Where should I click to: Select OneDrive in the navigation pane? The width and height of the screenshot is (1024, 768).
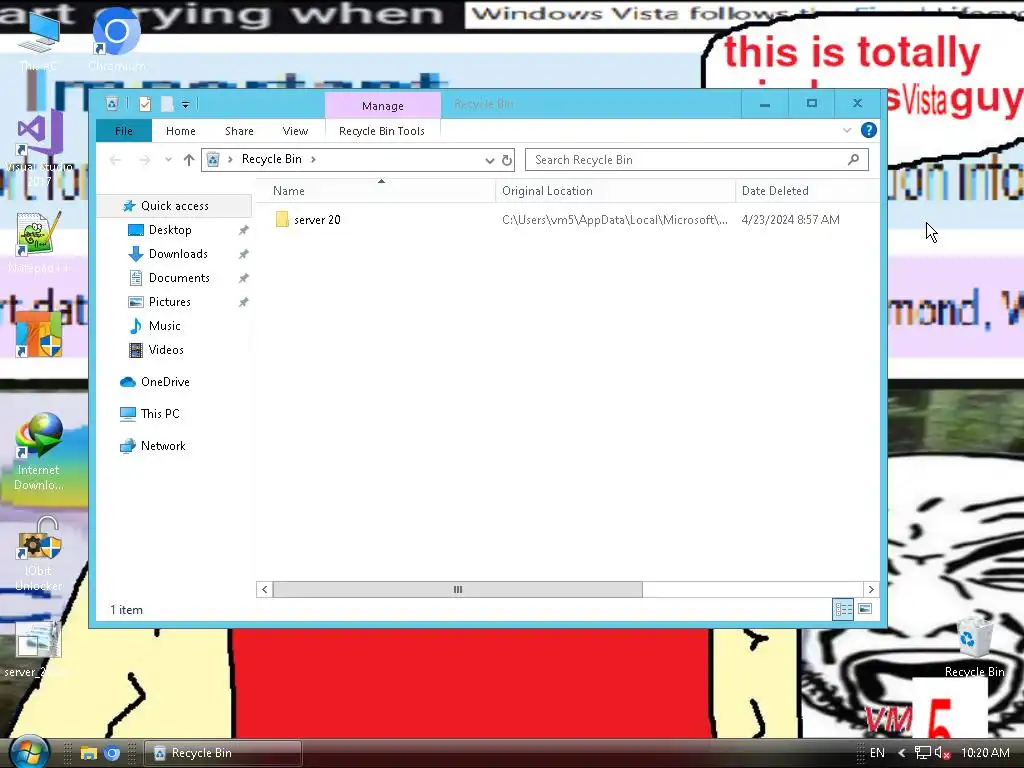(165, 382)
